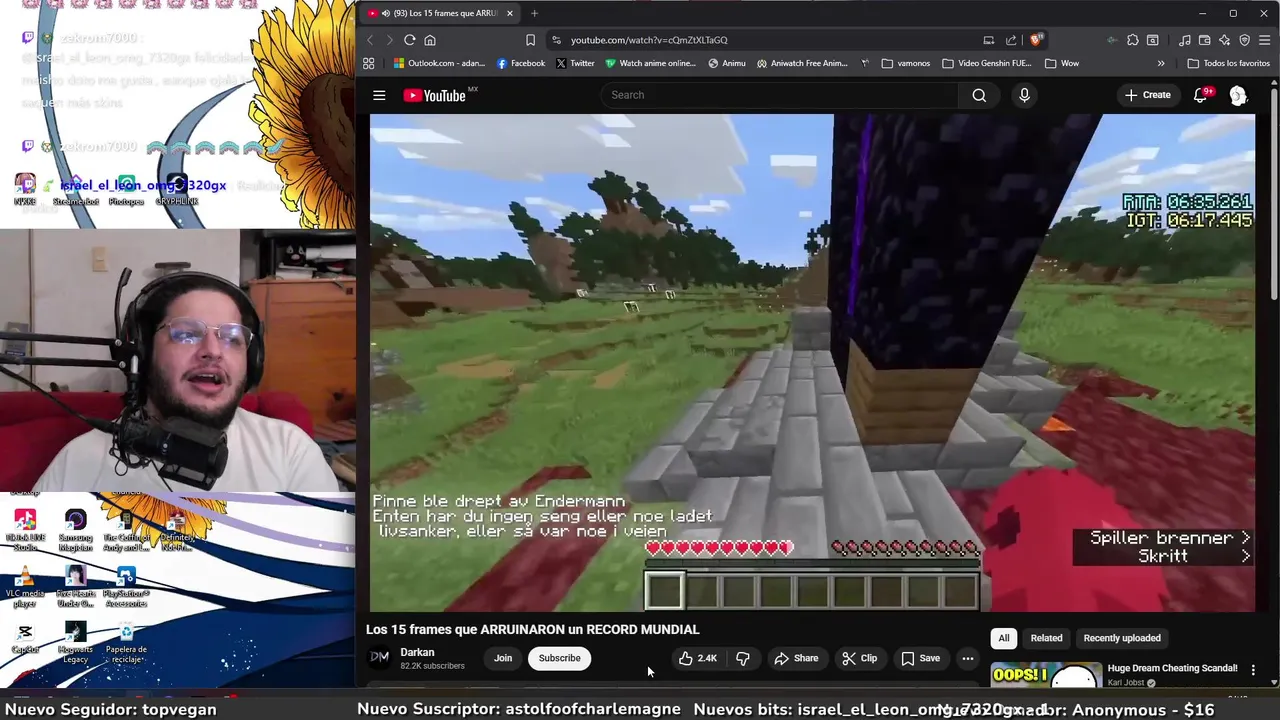Dislike the video with thumbs-down

[742, 658]
